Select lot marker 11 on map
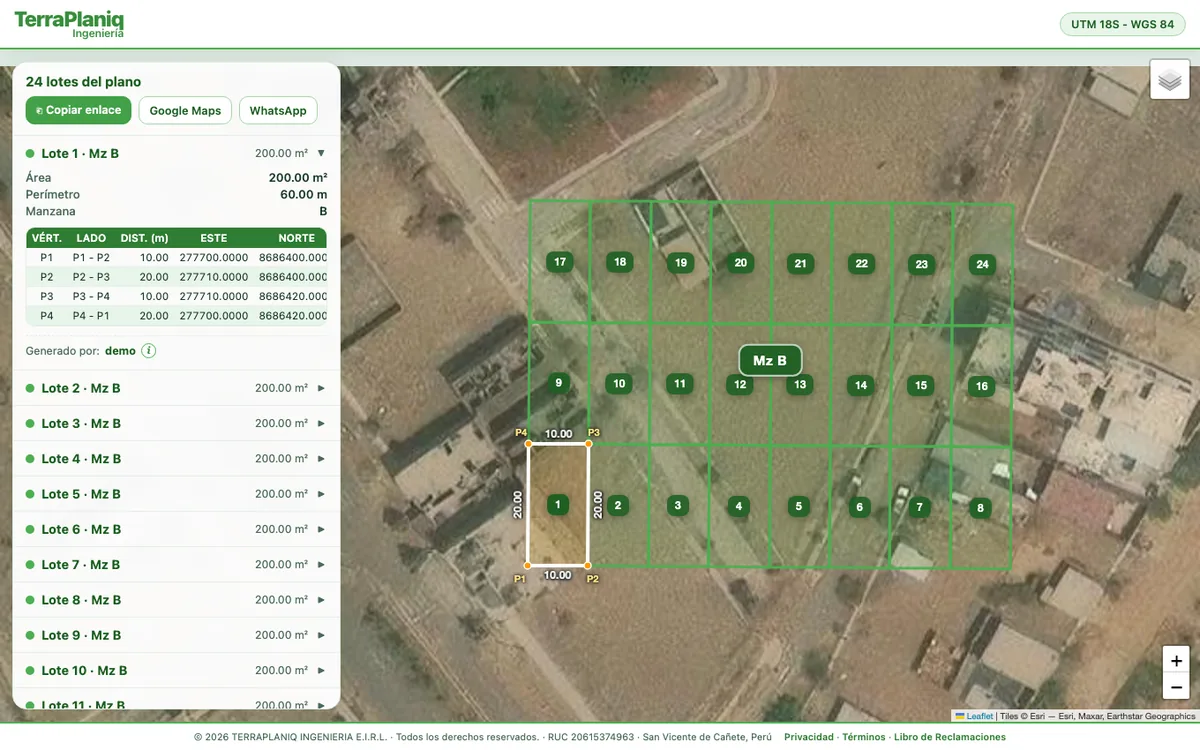 (x=680, y=383)
